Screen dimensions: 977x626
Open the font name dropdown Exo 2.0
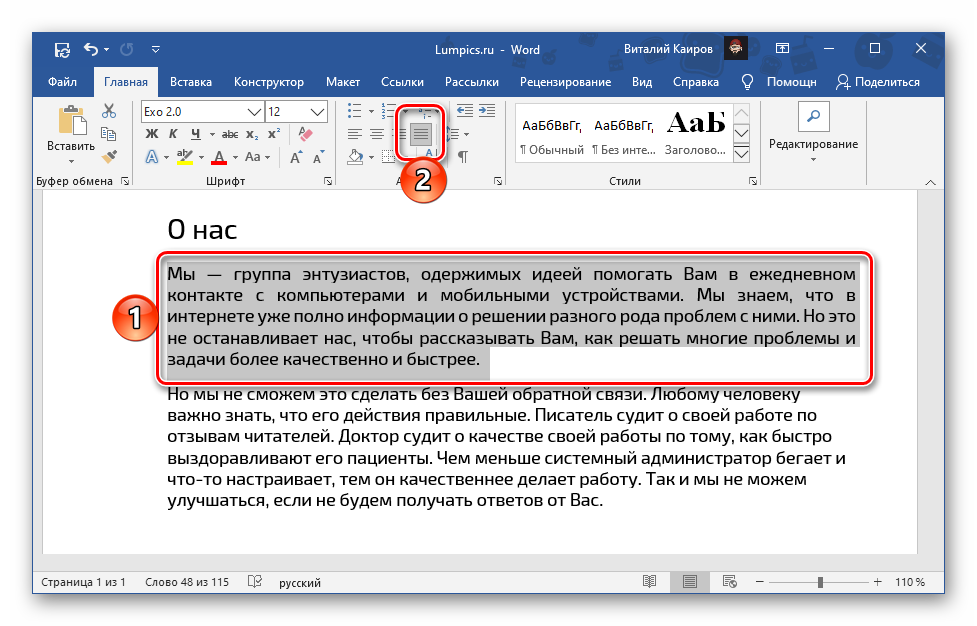coord(253,112)
